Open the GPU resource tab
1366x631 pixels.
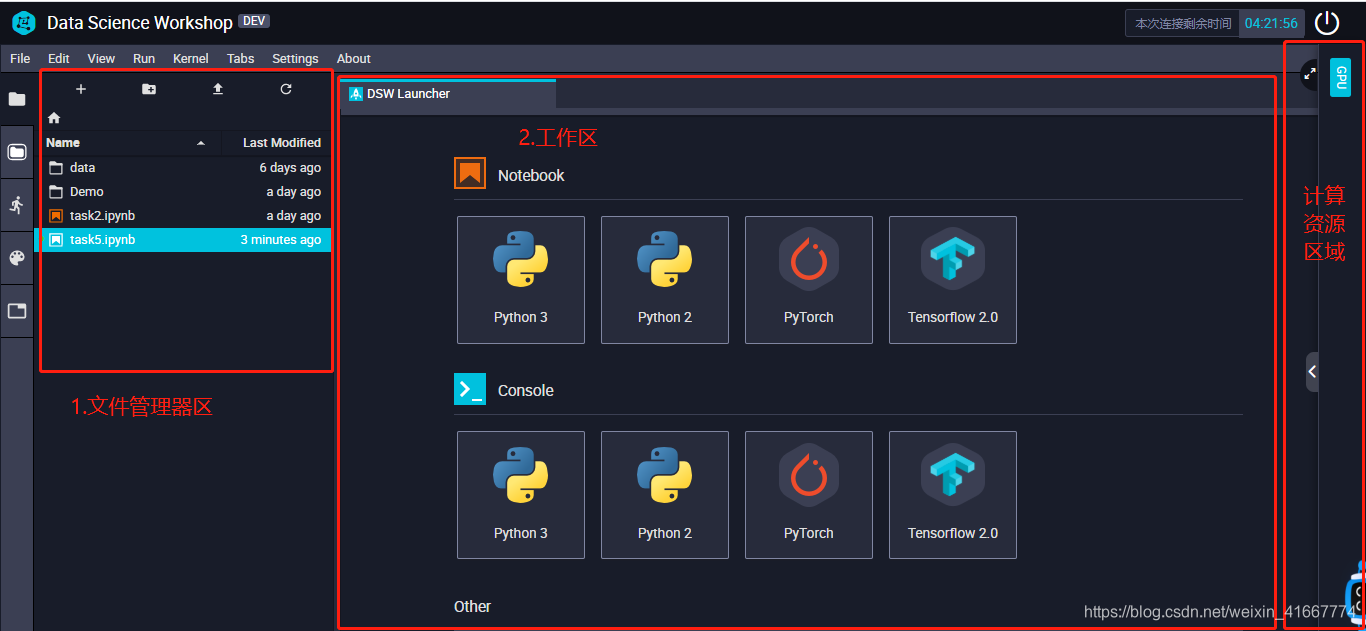(1340, 78)
